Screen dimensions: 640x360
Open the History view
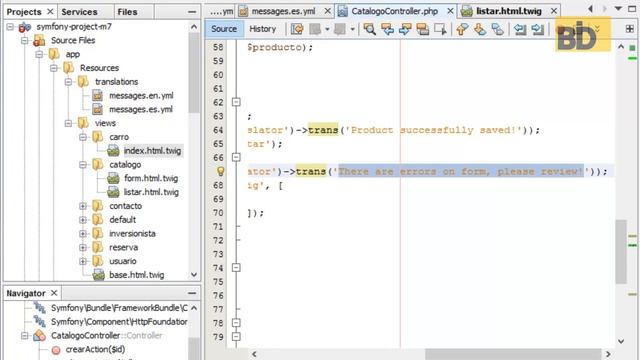(x=262, y=29)
